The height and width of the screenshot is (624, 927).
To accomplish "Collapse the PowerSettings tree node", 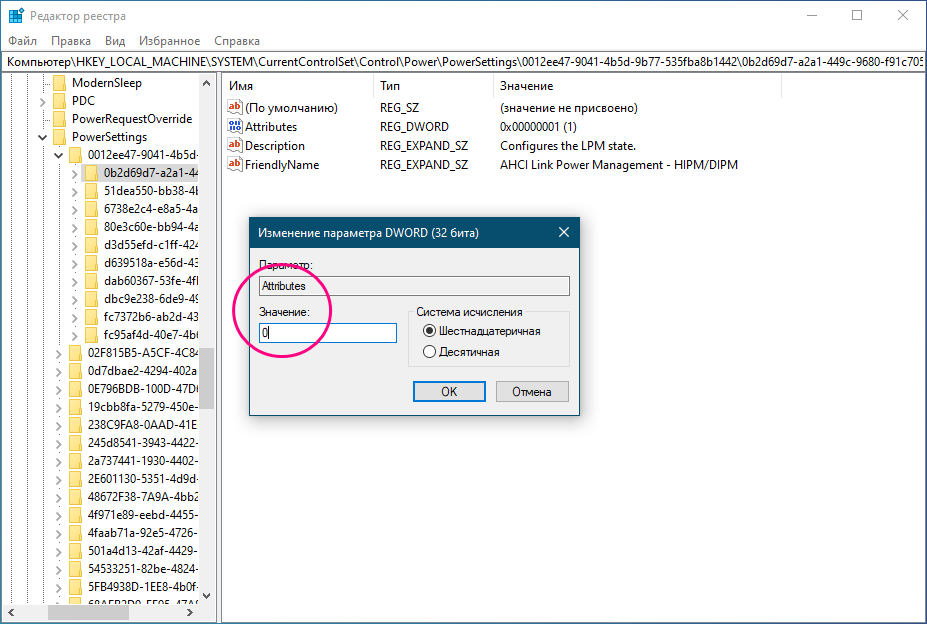I will click(43, 137).
